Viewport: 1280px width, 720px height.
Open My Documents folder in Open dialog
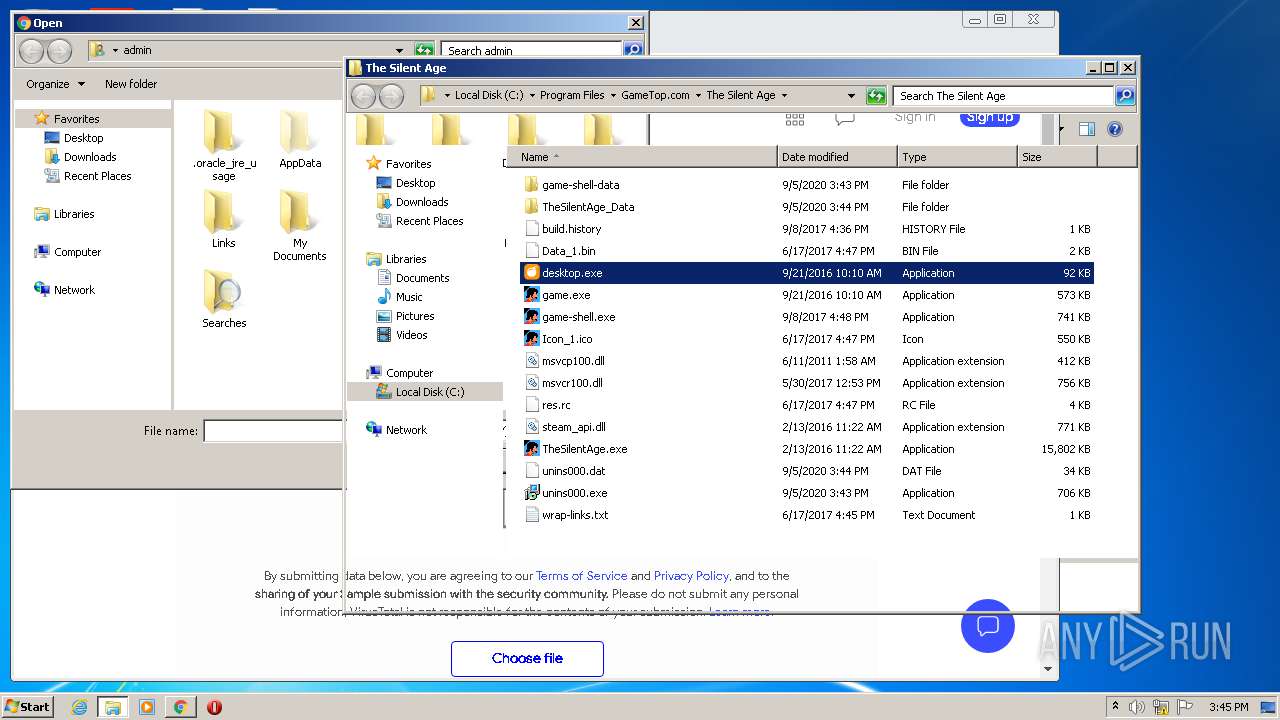(300, 226)
